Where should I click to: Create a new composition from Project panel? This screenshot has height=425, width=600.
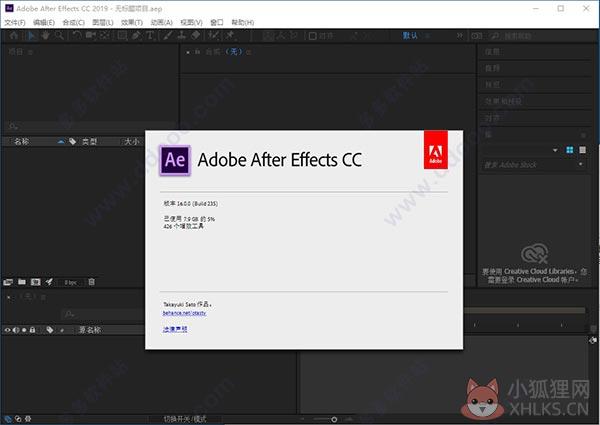pos(36,282)
